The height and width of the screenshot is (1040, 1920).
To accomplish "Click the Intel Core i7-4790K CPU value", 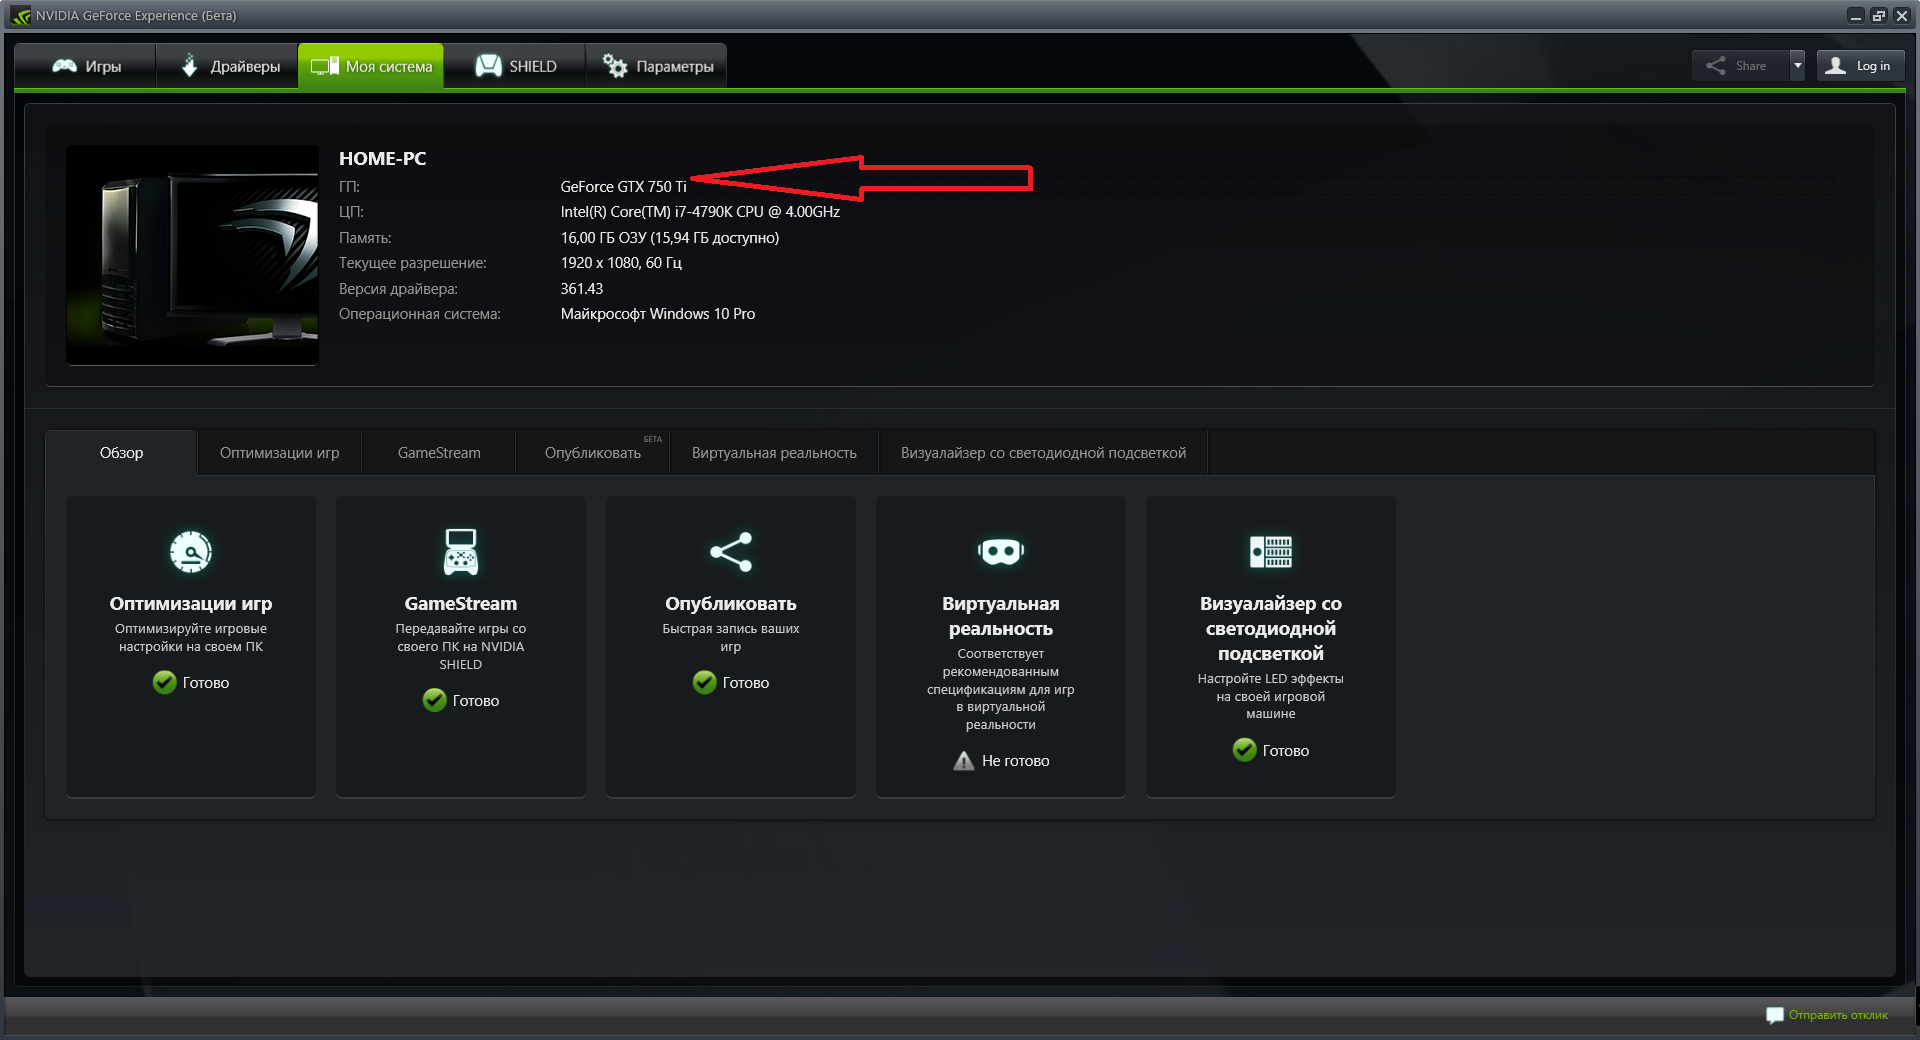I will 700,212.
